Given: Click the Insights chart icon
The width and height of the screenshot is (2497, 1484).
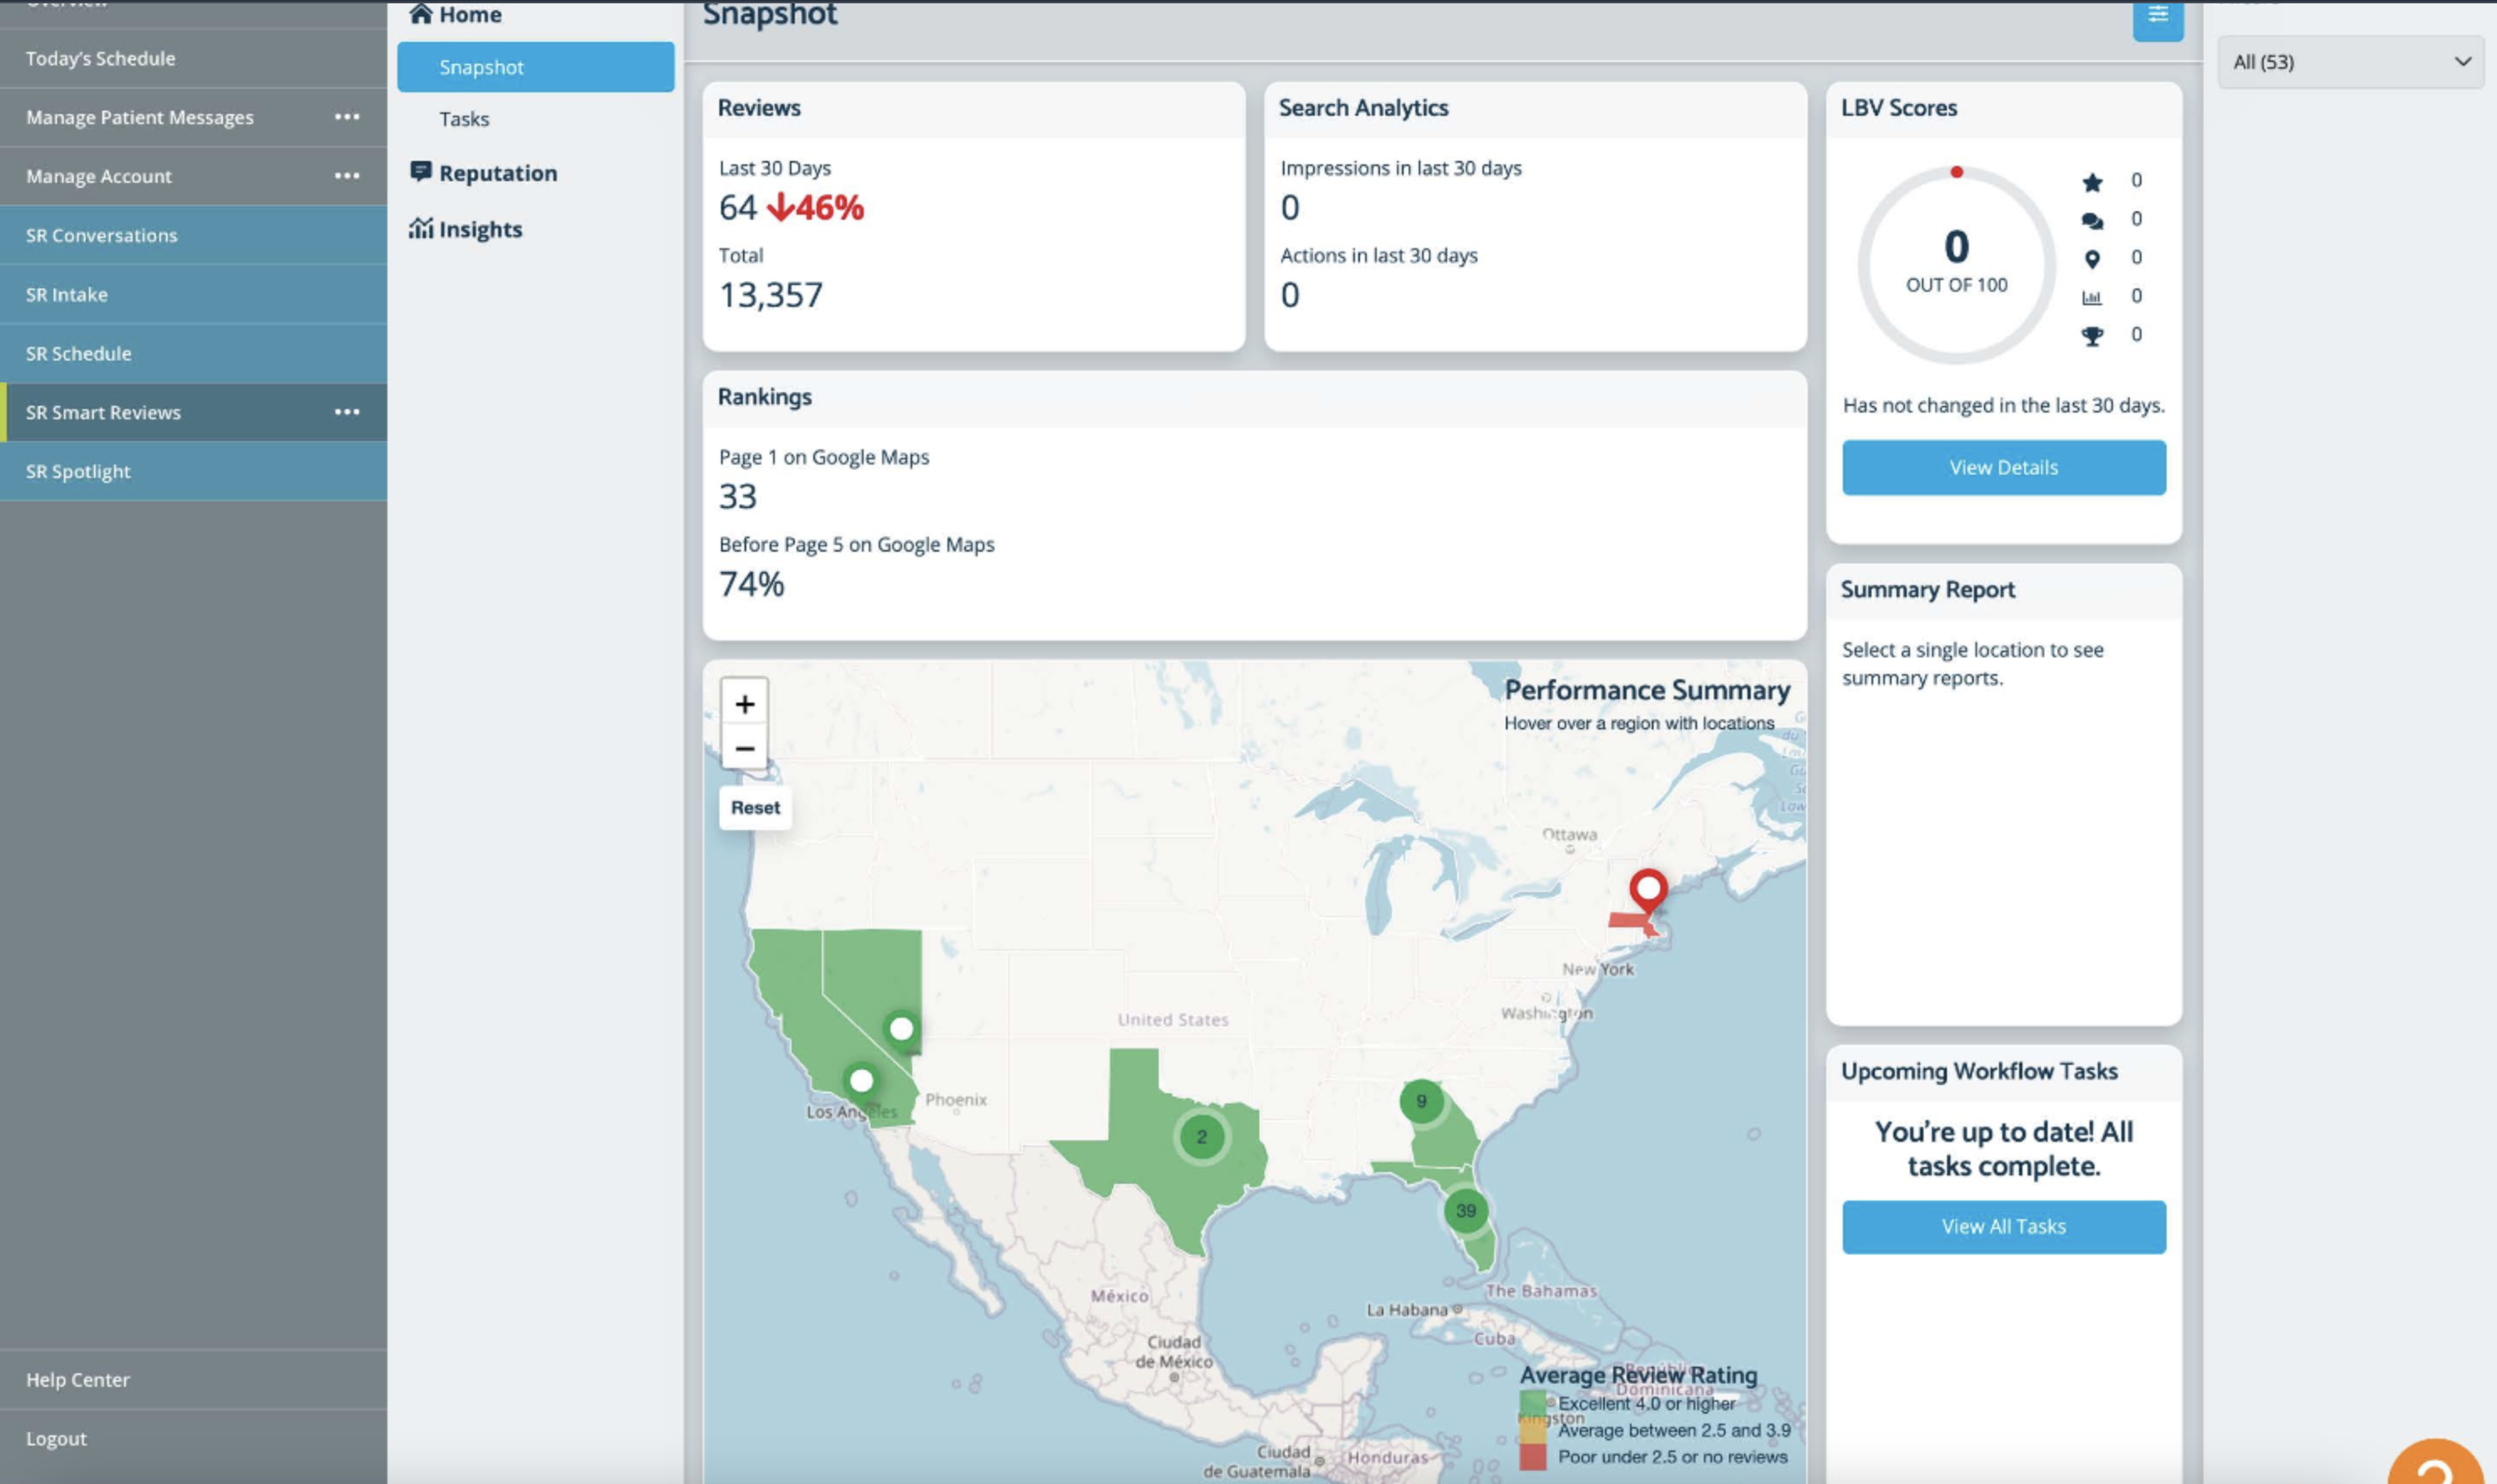Looking at the screenshot, I should point(420,229).
